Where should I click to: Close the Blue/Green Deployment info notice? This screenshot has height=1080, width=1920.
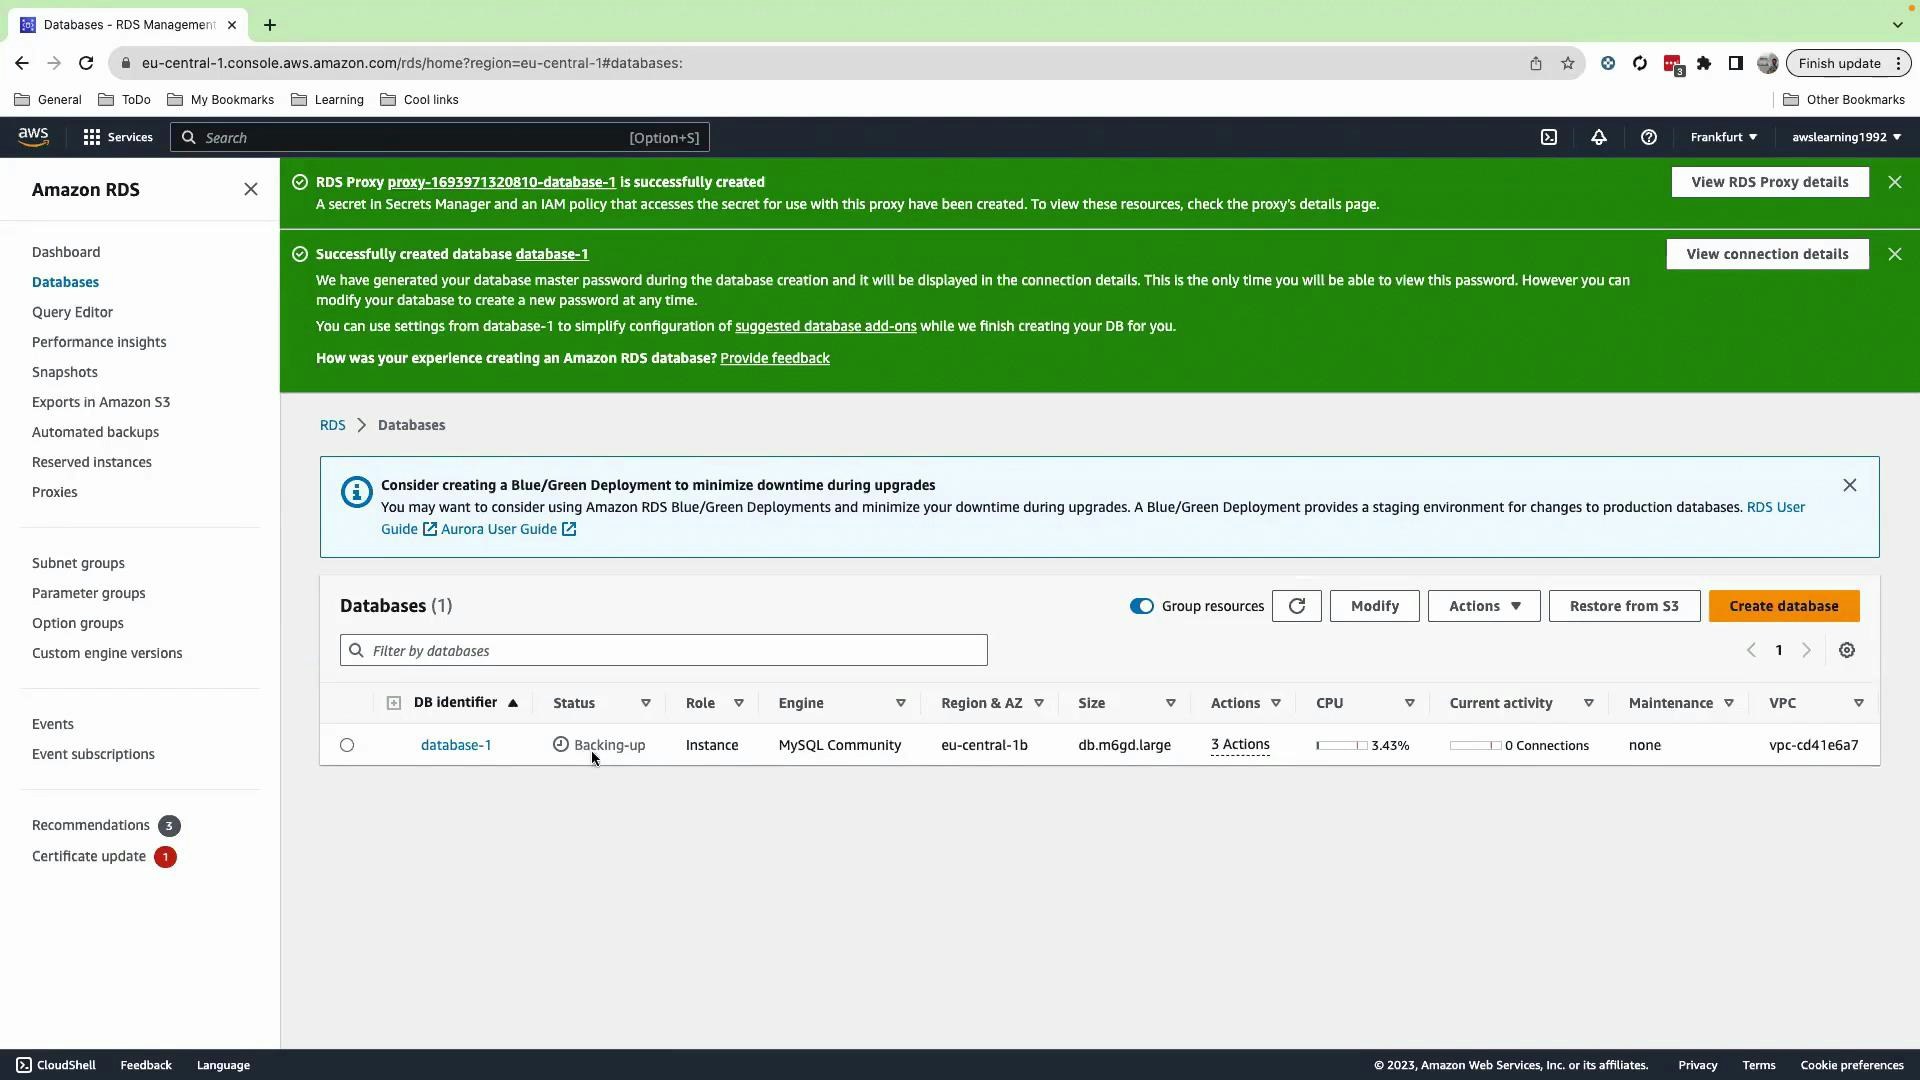point(1850,485)
